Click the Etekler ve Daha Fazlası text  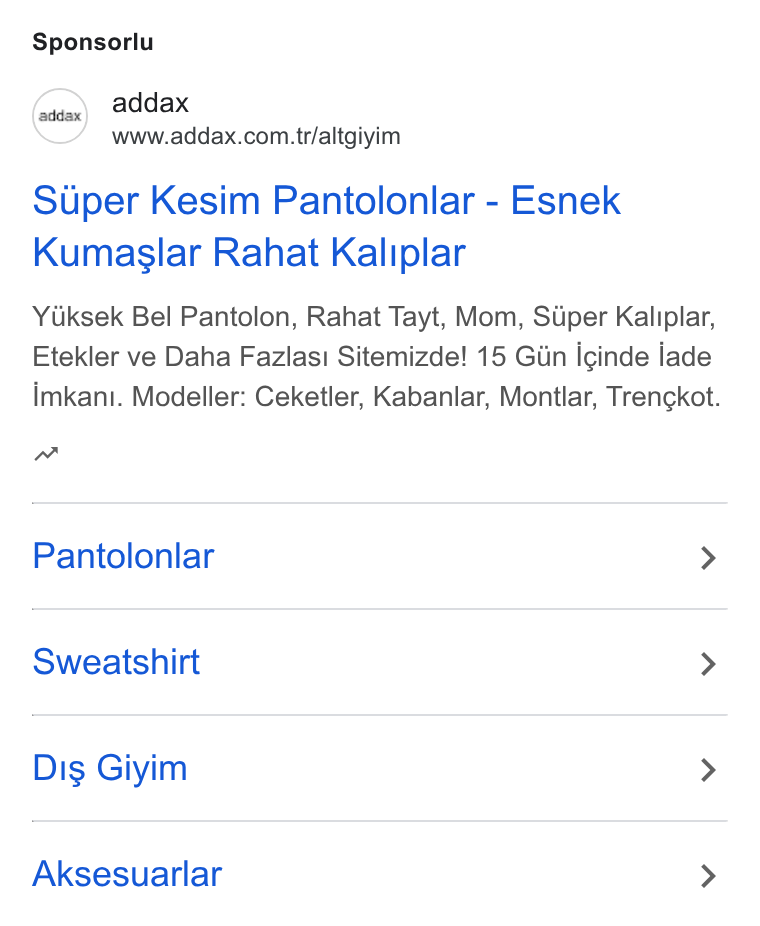point(182,357)
